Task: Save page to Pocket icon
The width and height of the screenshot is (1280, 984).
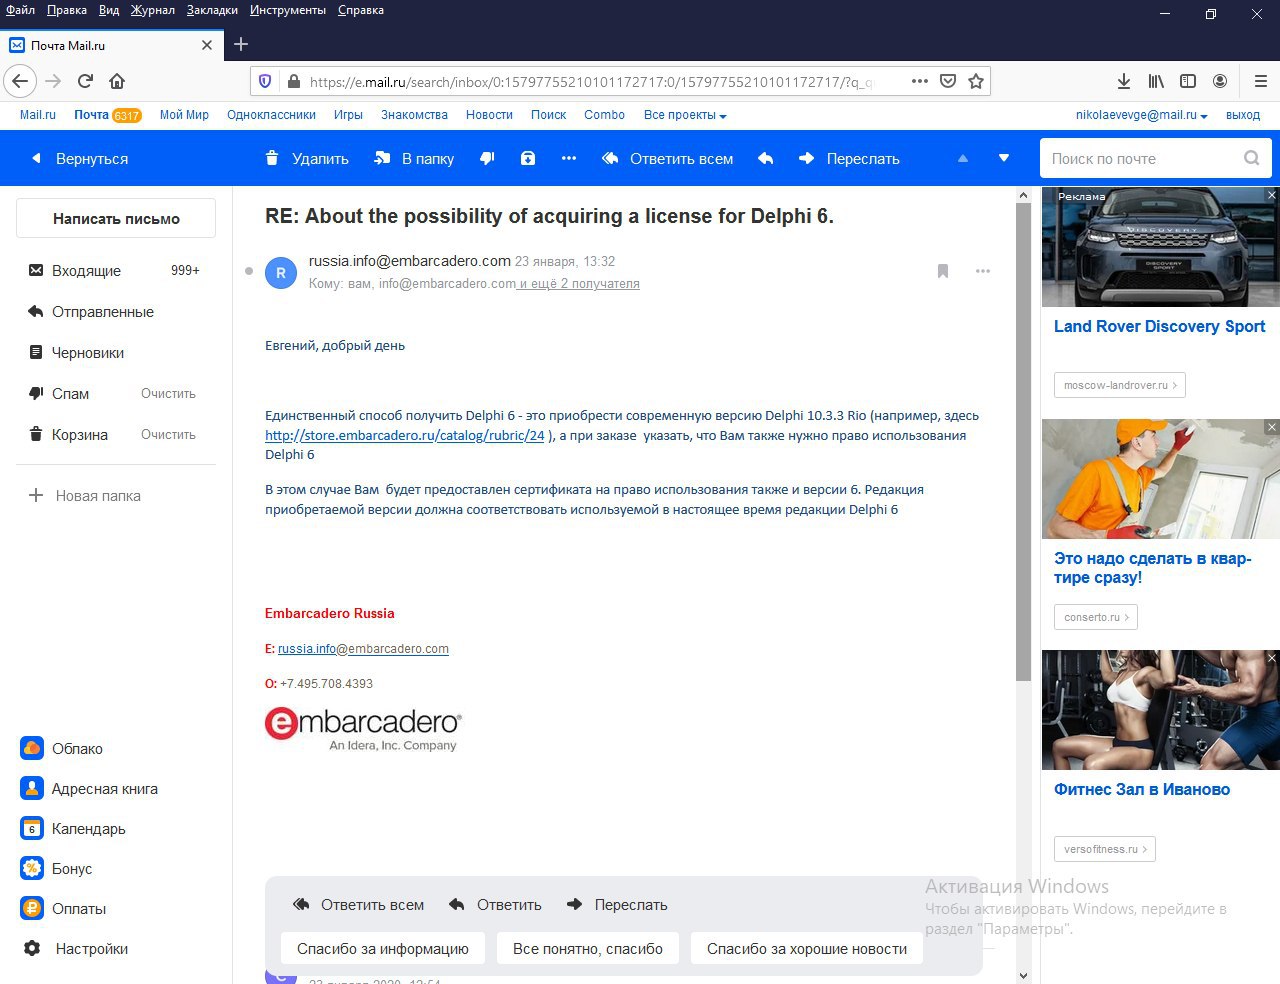Action: coord(948,81)
